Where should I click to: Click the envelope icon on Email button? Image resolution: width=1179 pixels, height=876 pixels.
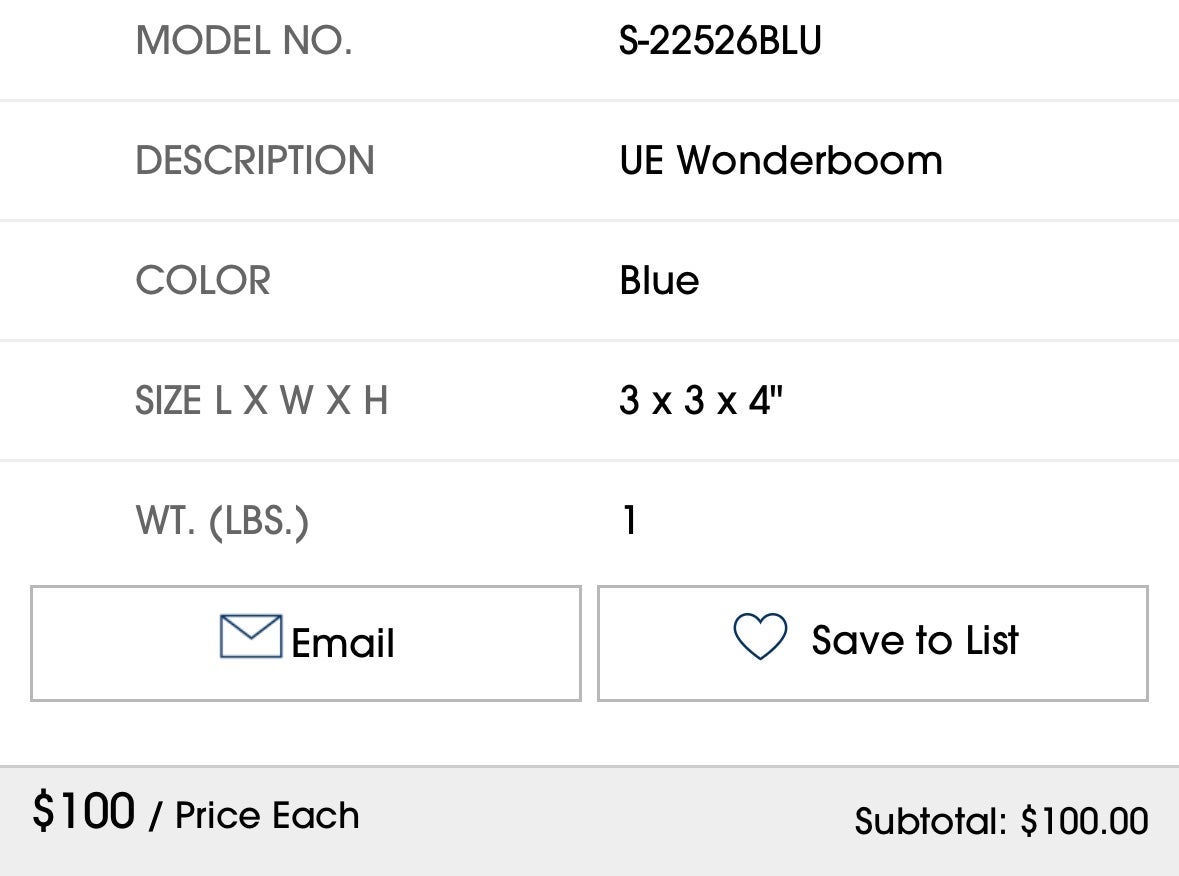pos(251,636)
